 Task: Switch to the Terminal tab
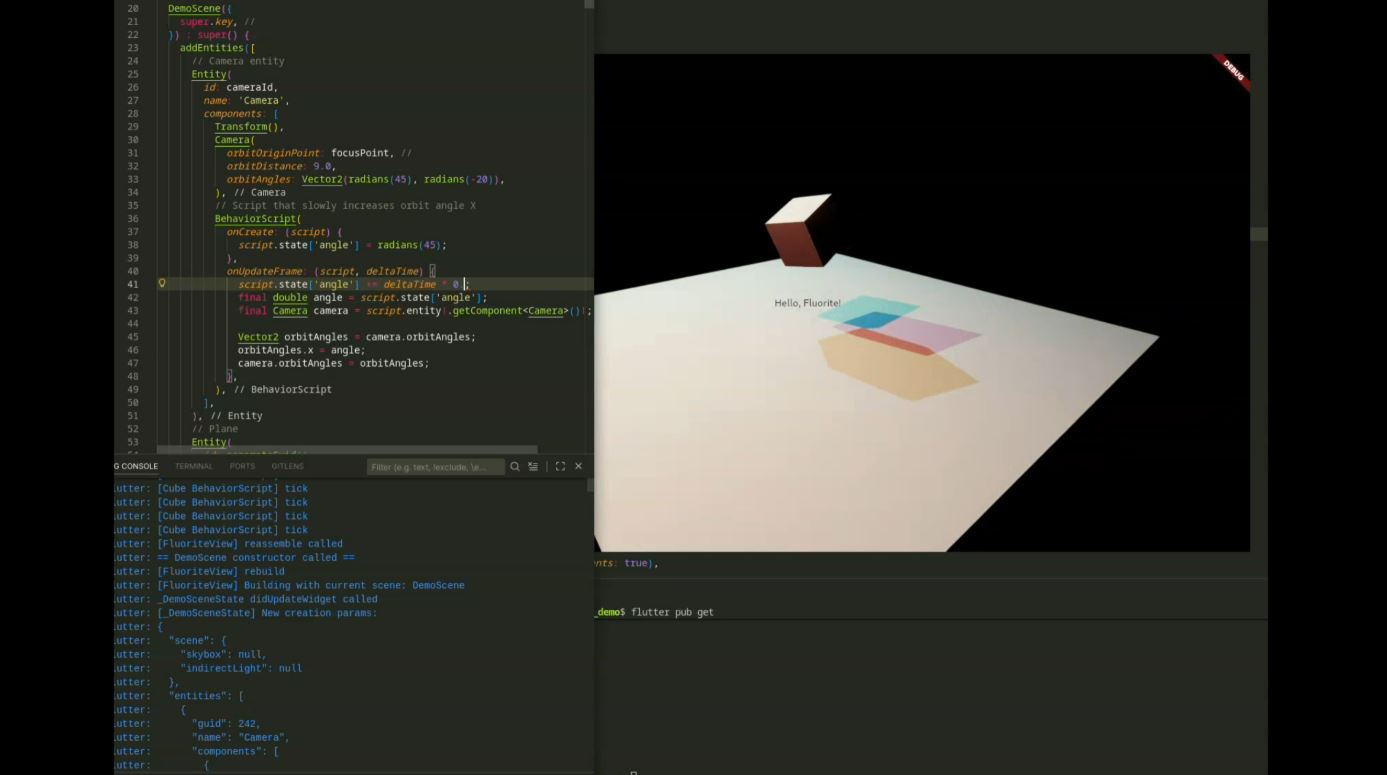[193, 467]
